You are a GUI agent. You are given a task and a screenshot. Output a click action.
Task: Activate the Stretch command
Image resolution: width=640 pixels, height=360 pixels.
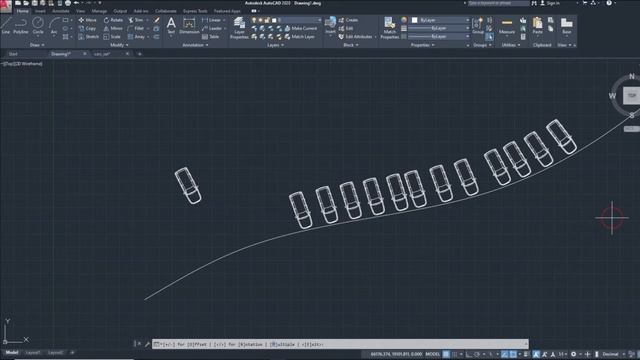89,37
